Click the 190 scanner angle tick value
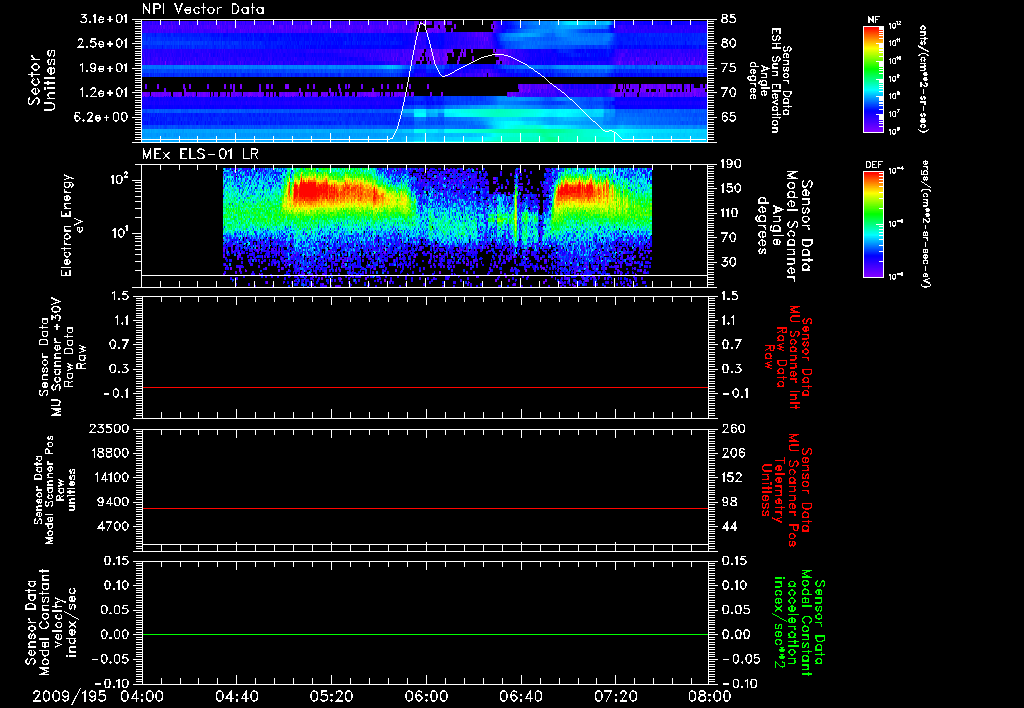 click(x=732, y=164)
